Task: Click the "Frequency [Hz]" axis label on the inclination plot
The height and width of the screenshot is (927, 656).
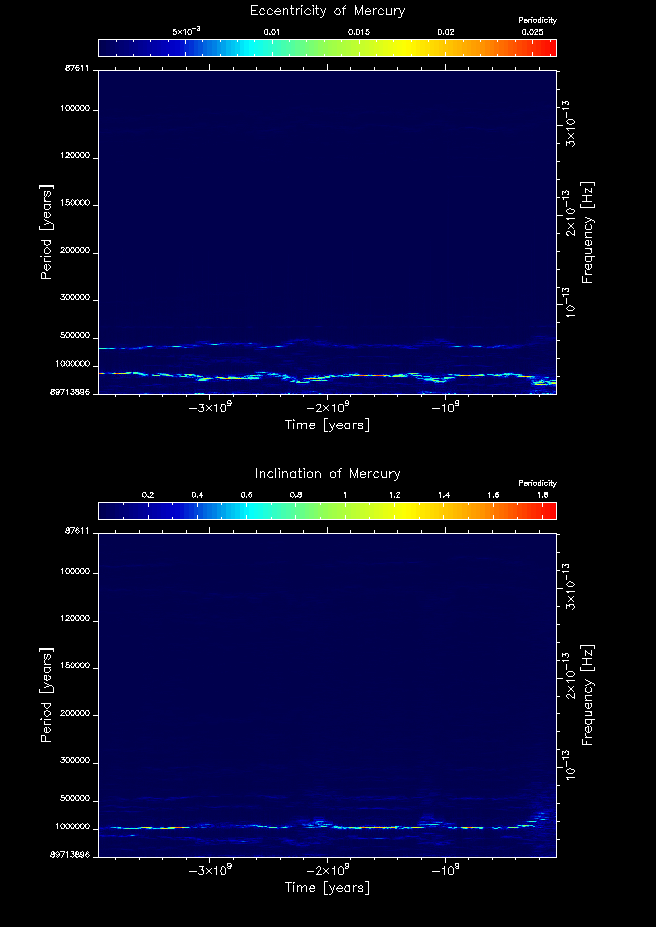Action: tap(588, 695)
